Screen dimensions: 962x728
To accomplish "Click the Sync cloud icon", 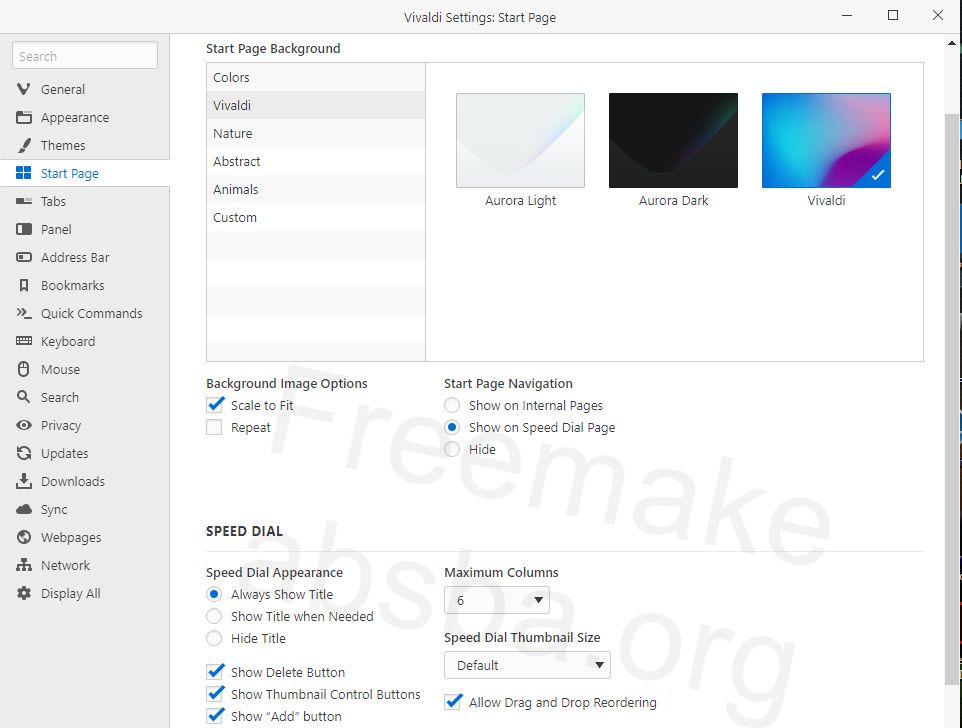I will [x=23, y=509].
